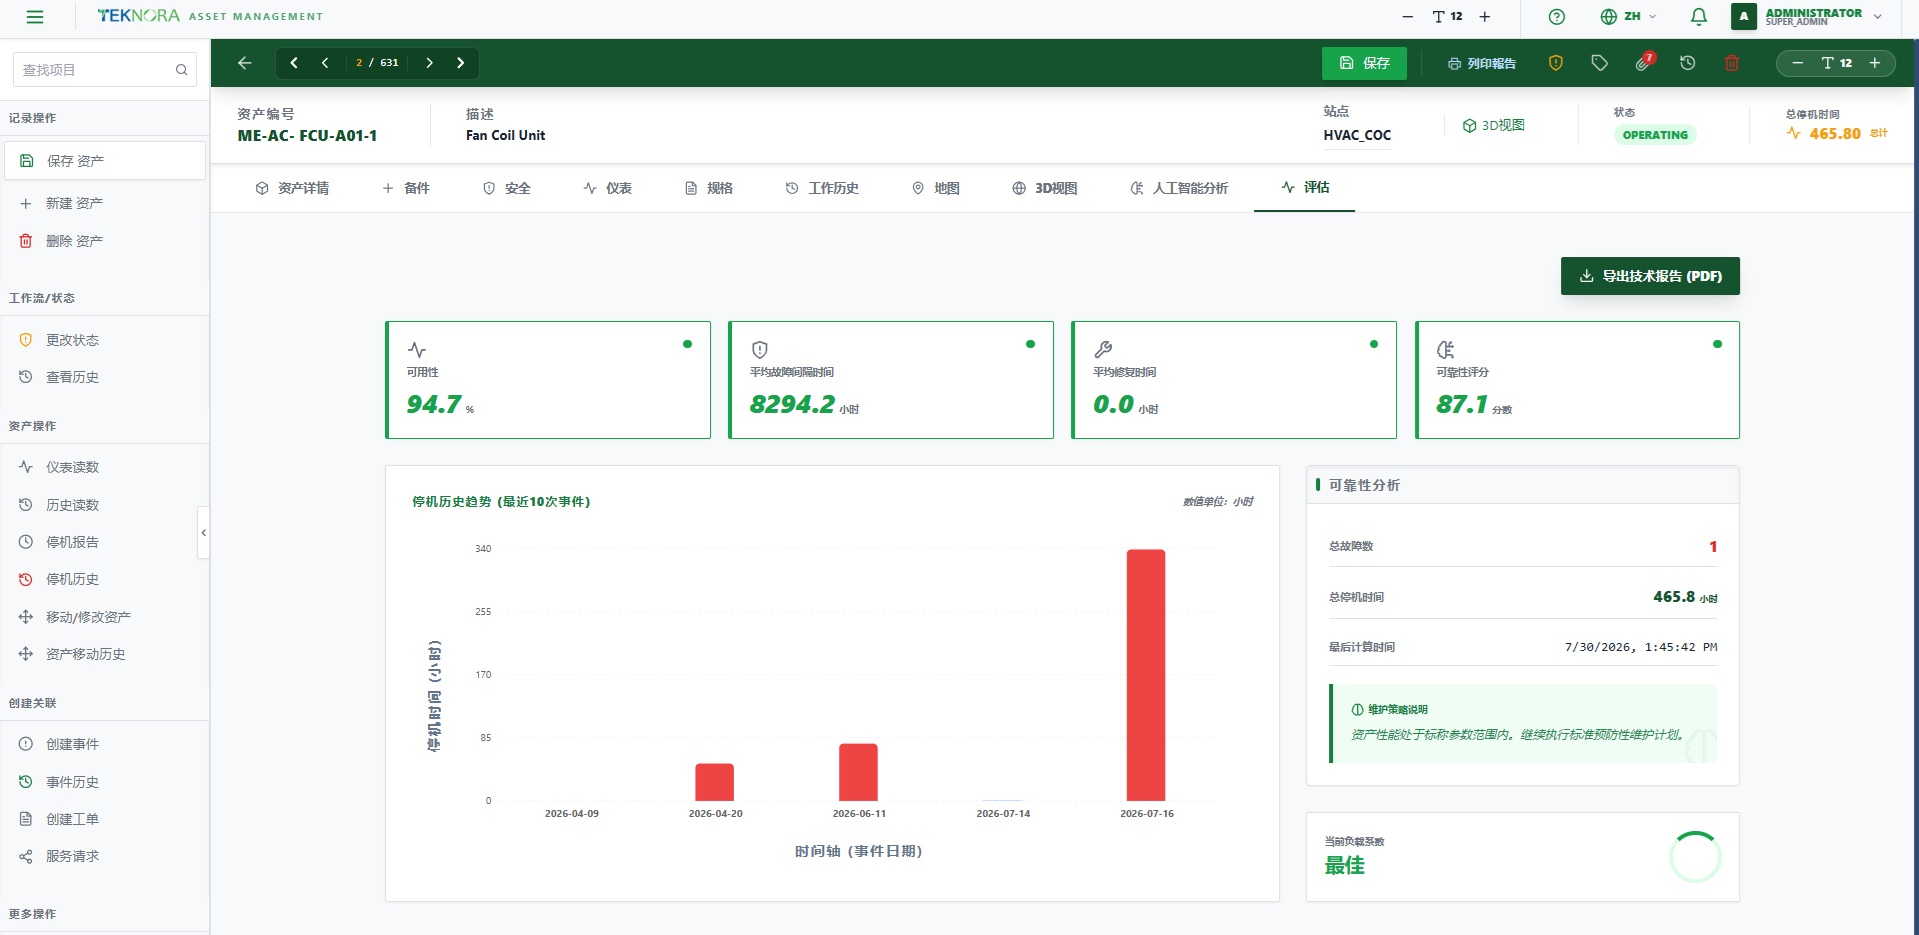
Task: Open the notifications bell
Action: click(x=1698, y=16)
